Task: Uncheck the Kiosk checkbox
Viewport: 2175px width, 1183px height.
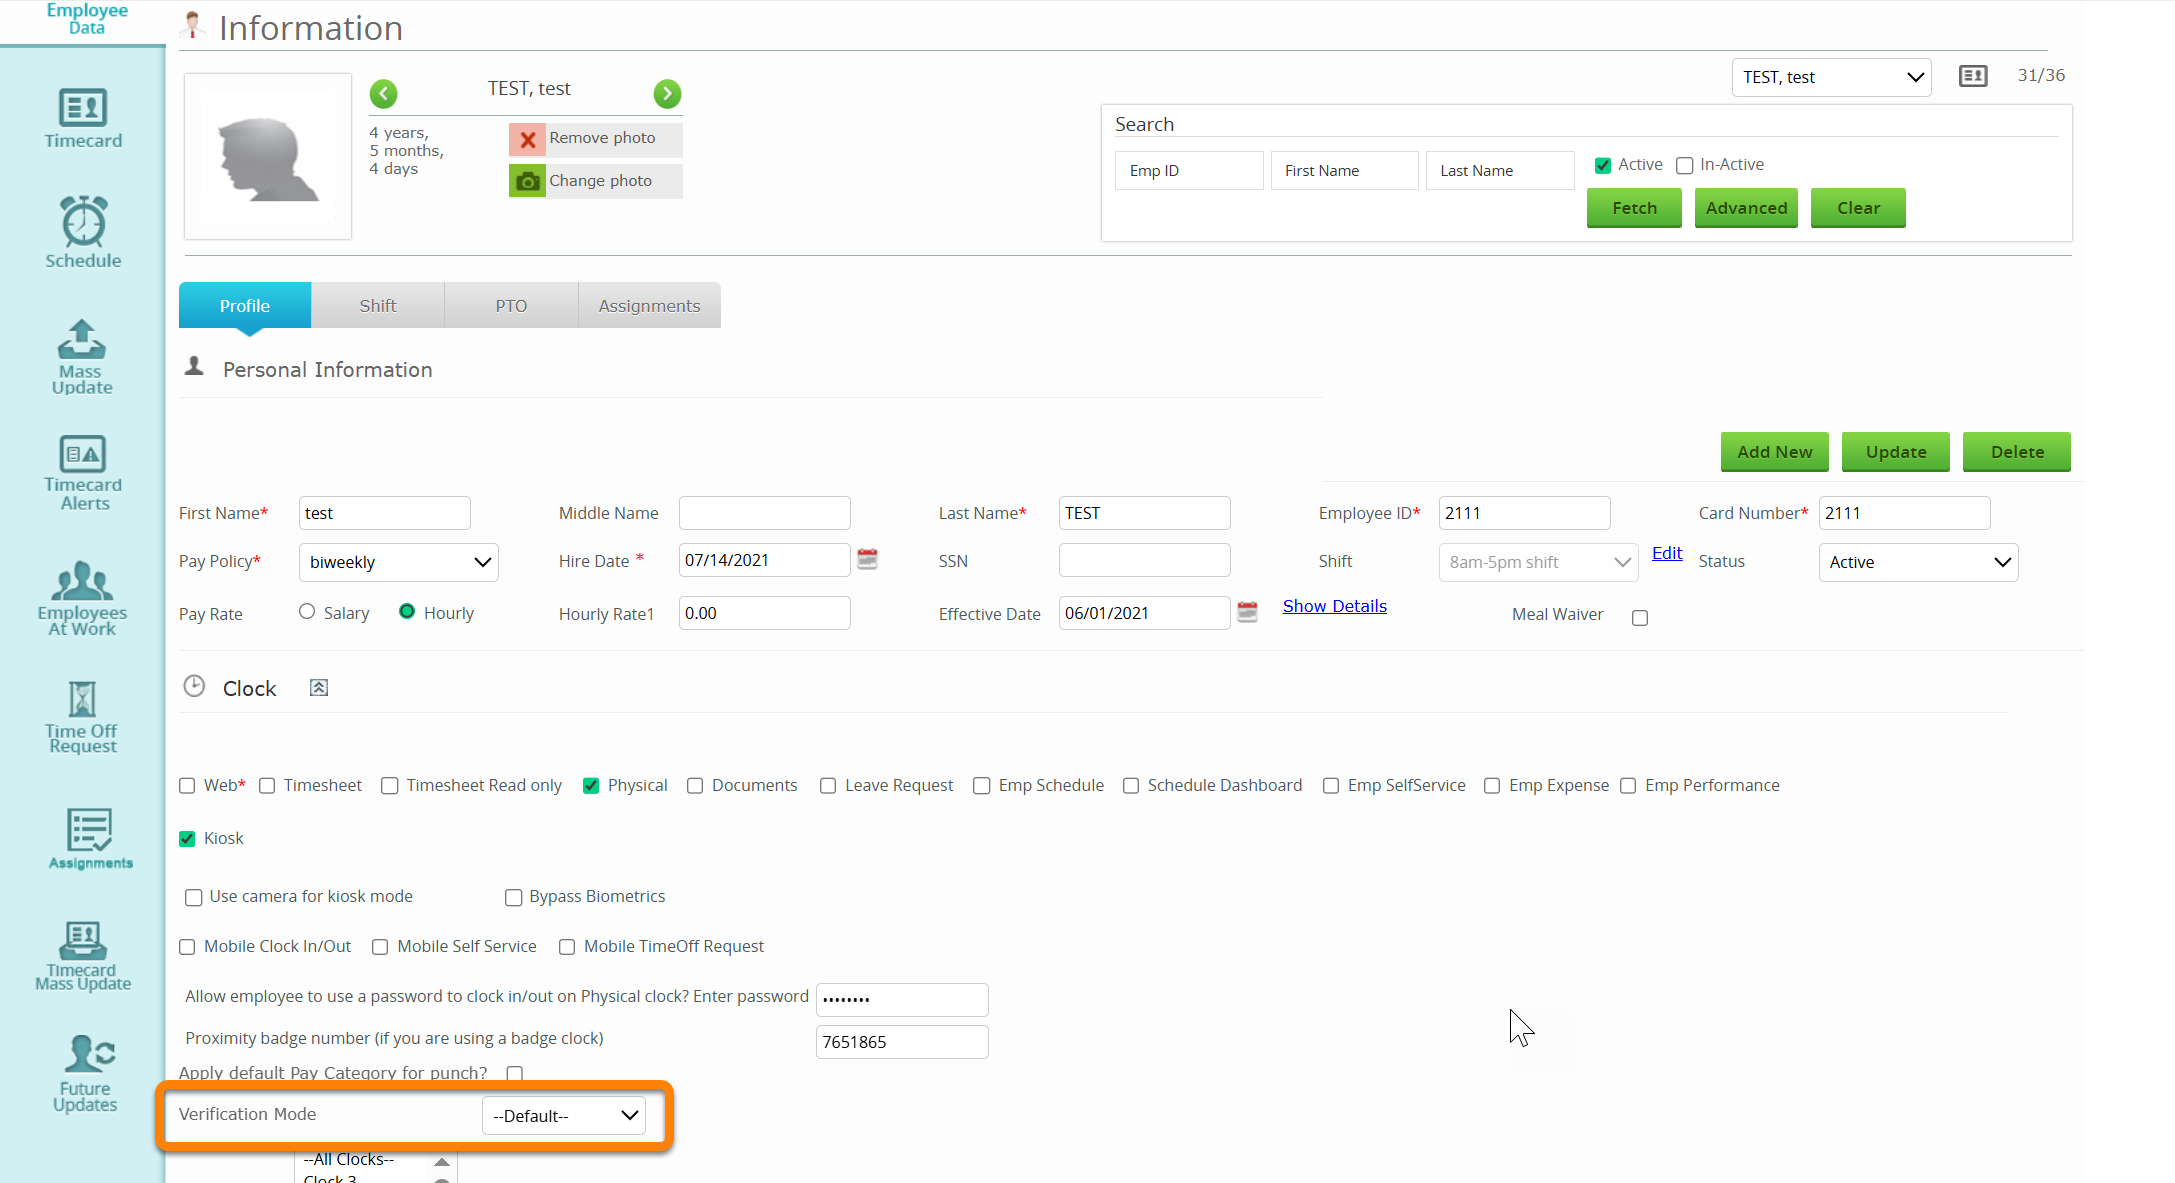Action: pos(187,839)
